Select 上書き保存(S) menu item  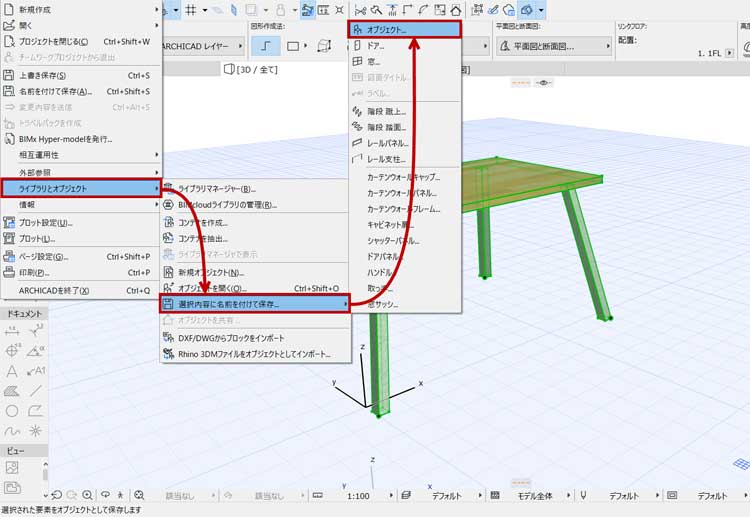pyautogui.click(x=82, y=76)
